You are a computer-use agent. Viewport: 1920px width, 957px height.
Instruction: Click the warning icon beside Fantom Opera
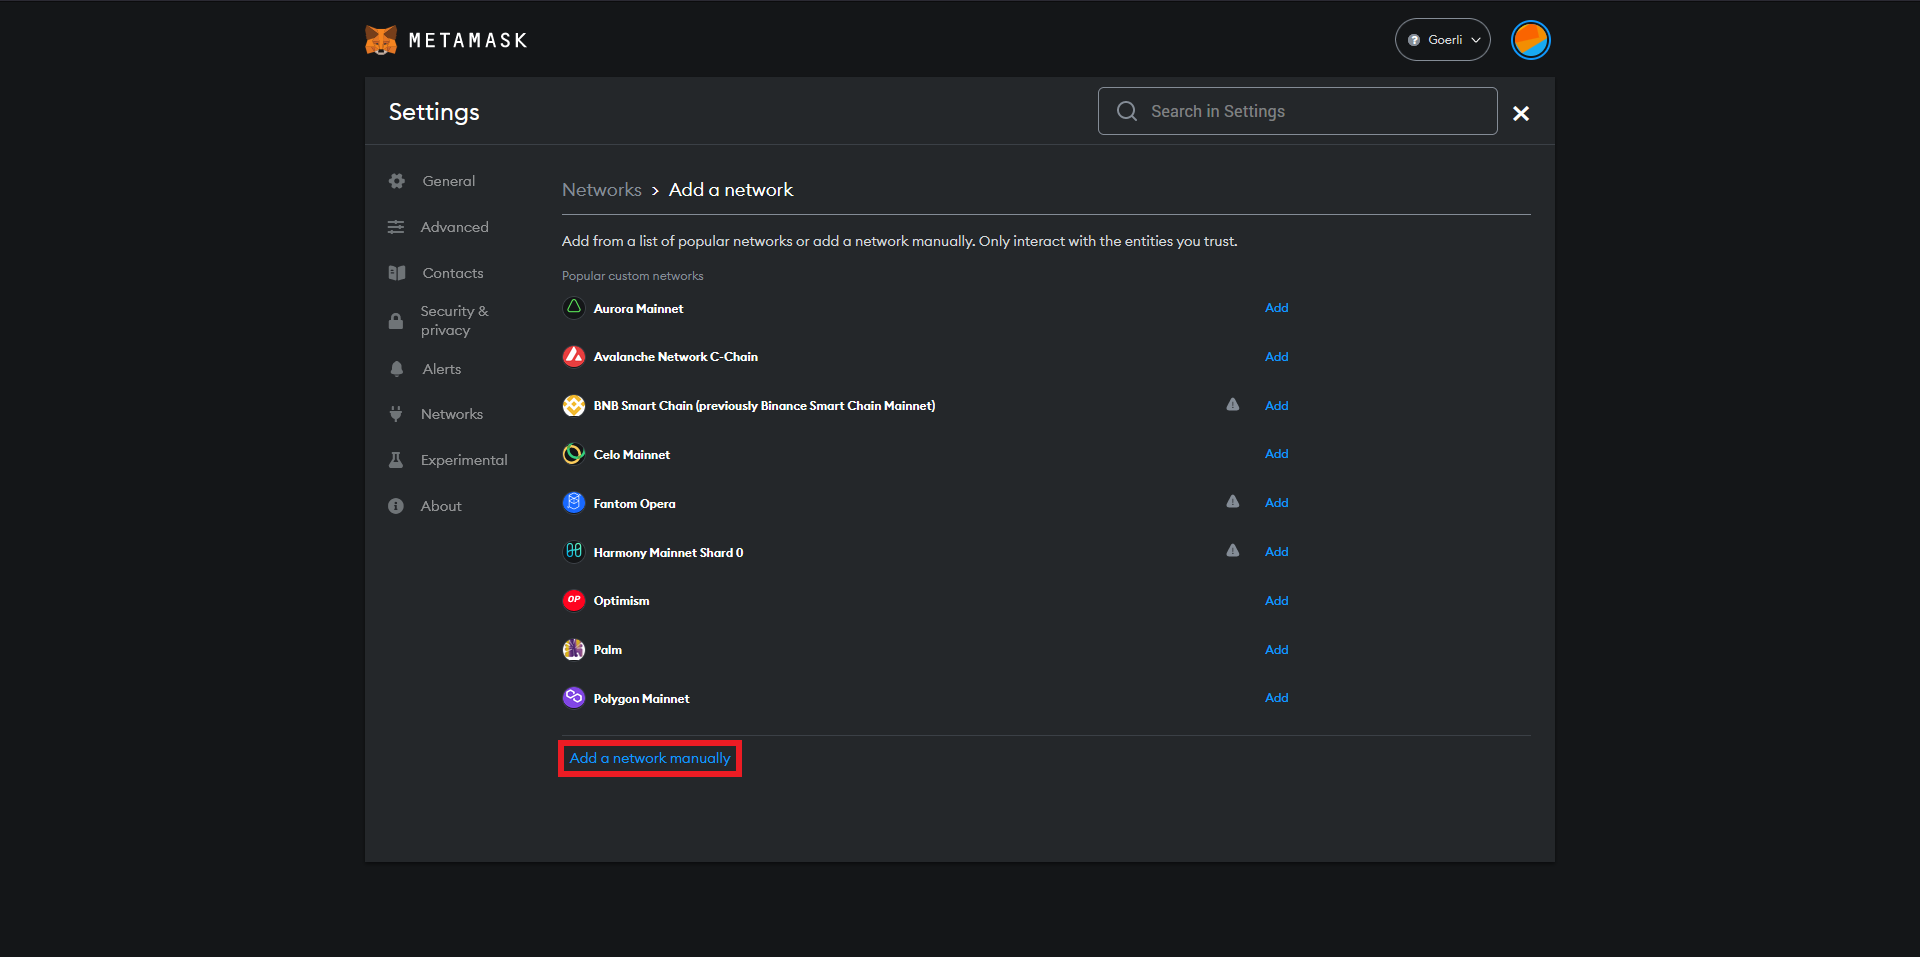[1232, 502]
